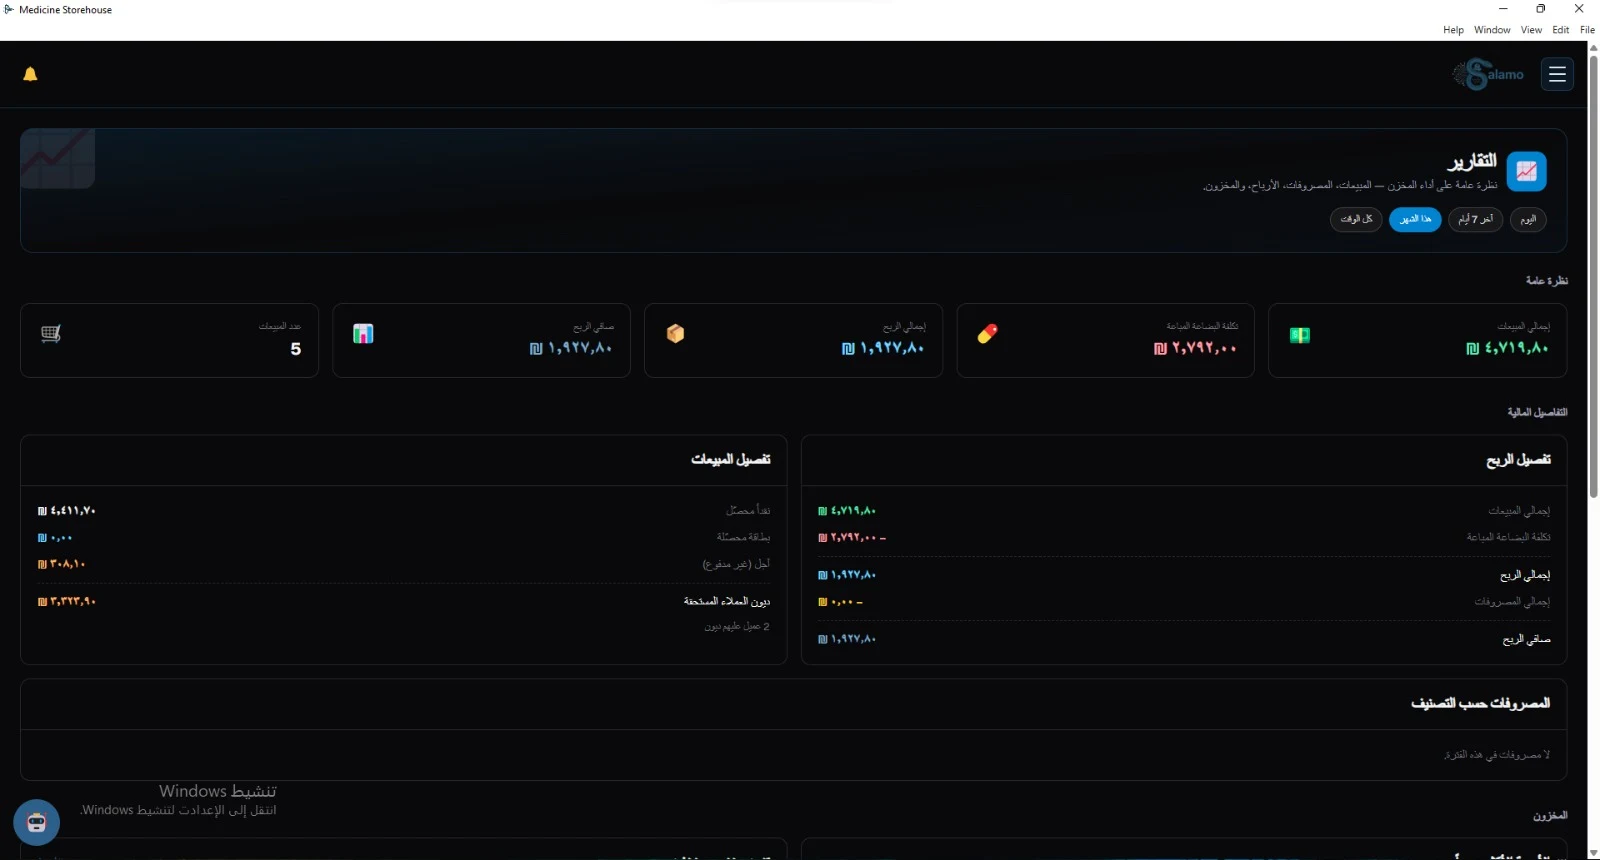The height and width of the screenshot is (860, 1600).
Task: Click the المصروفات حسب التصنيف panel title
Action: (x=1480, y=704)
